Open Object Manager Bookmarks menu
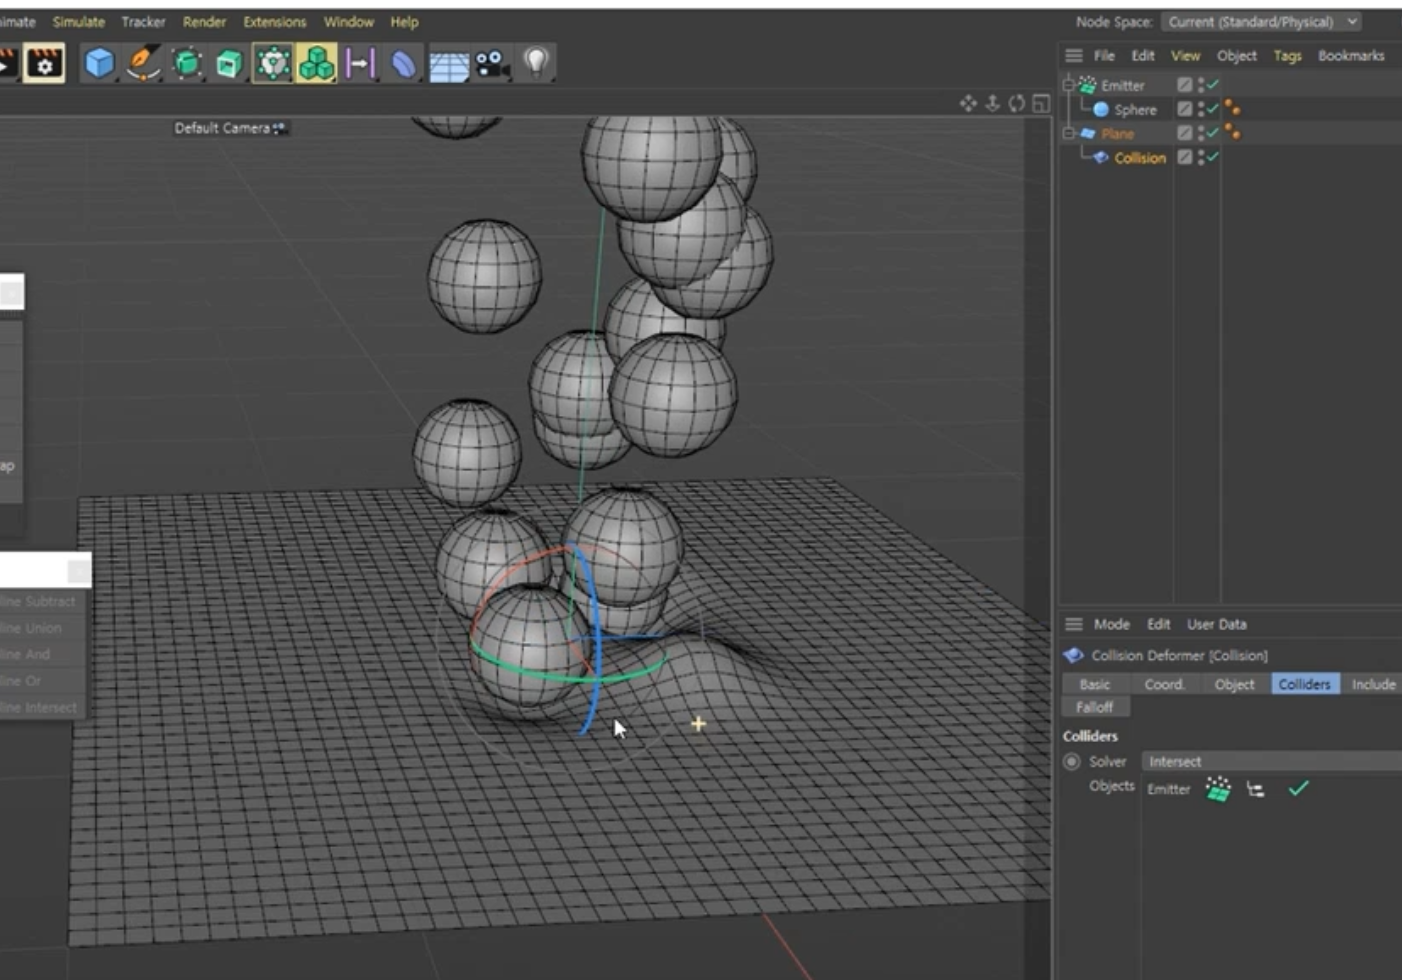 (1351, 56)
